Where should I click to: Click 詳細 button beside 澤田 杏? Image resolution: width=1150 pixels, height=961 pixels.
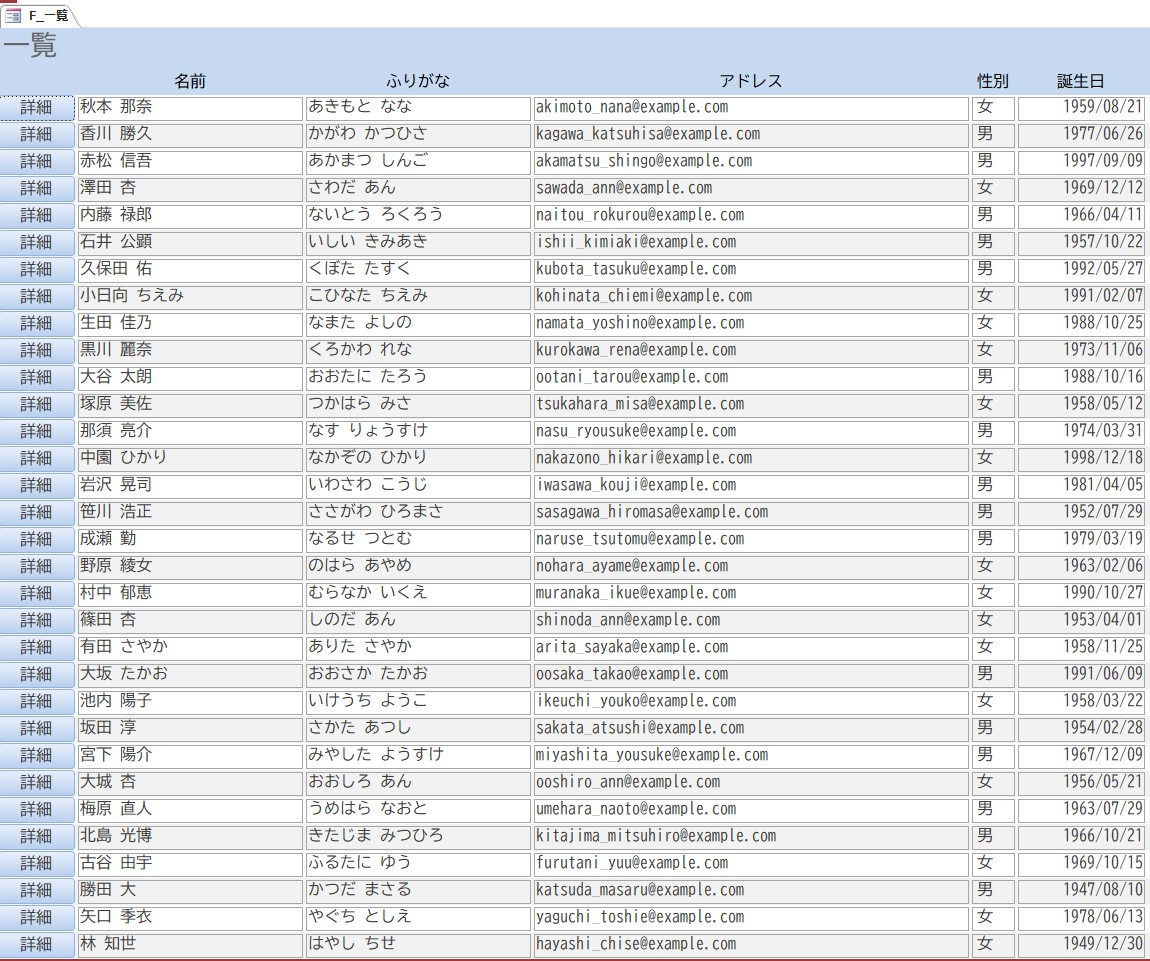tap(37, 189)
